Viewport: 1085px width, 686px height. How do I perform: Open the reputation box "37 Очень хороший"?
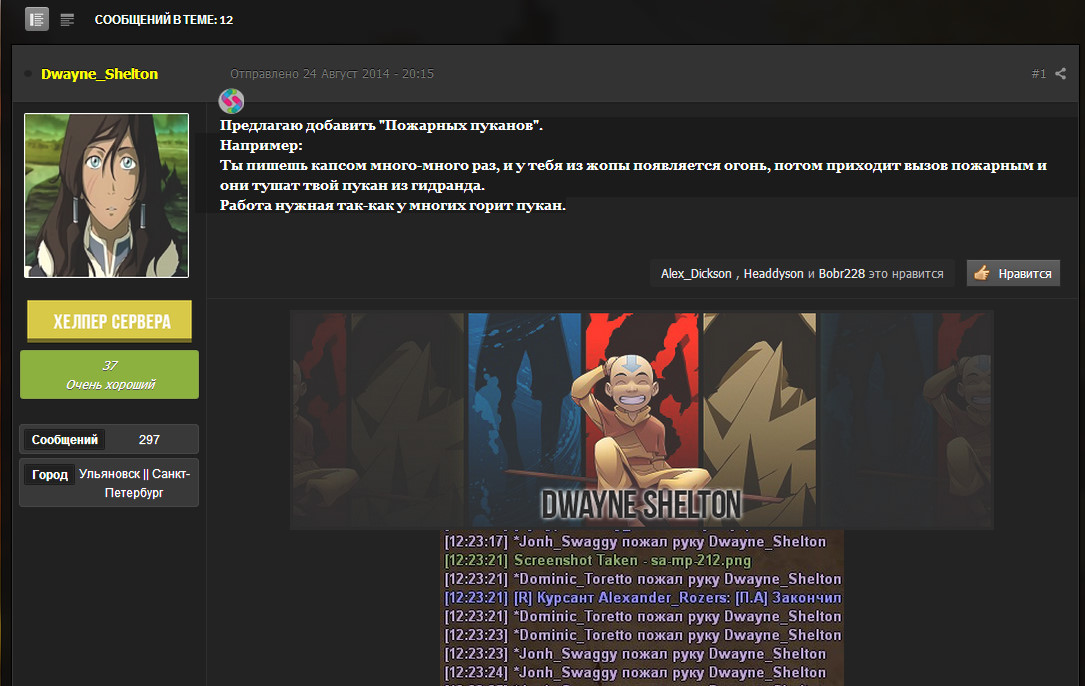tap(109, 374)
